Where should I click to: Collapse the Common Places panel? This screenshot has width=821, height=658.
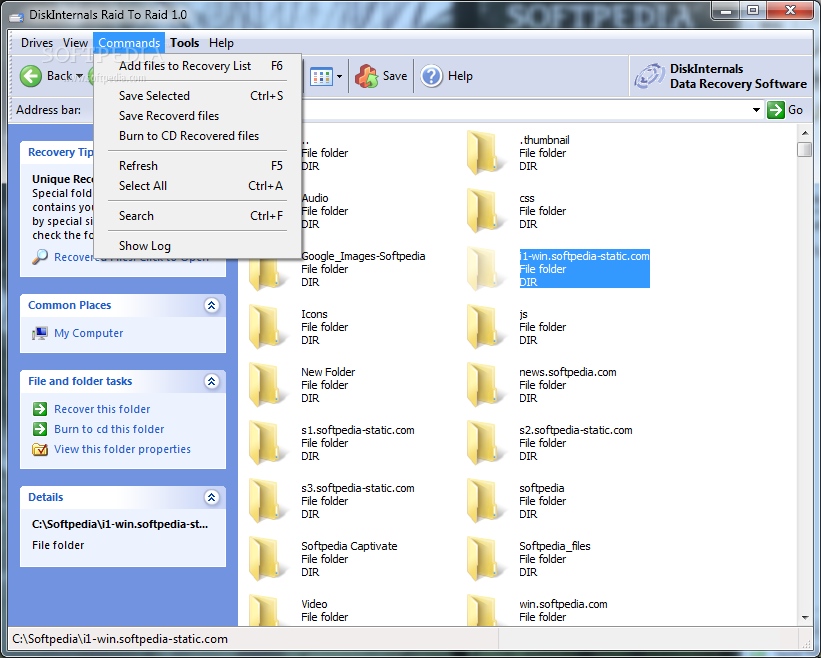coord(212,305)
